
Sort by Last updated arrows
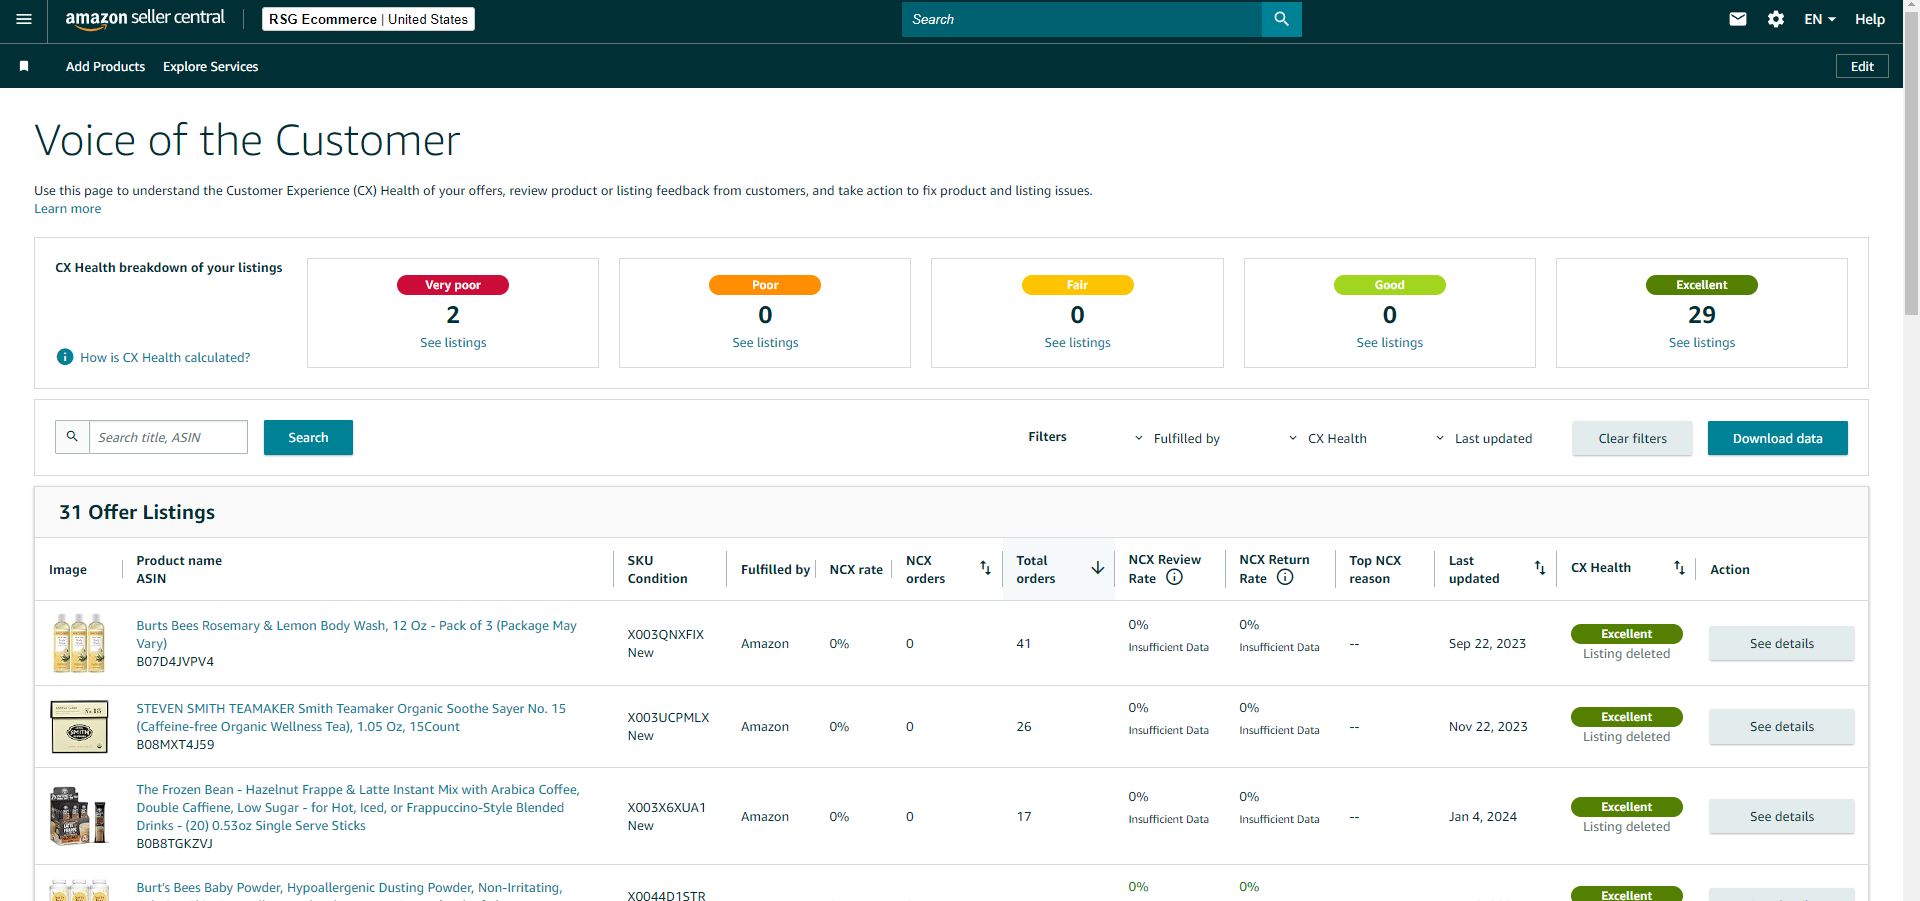(1540, 568)
